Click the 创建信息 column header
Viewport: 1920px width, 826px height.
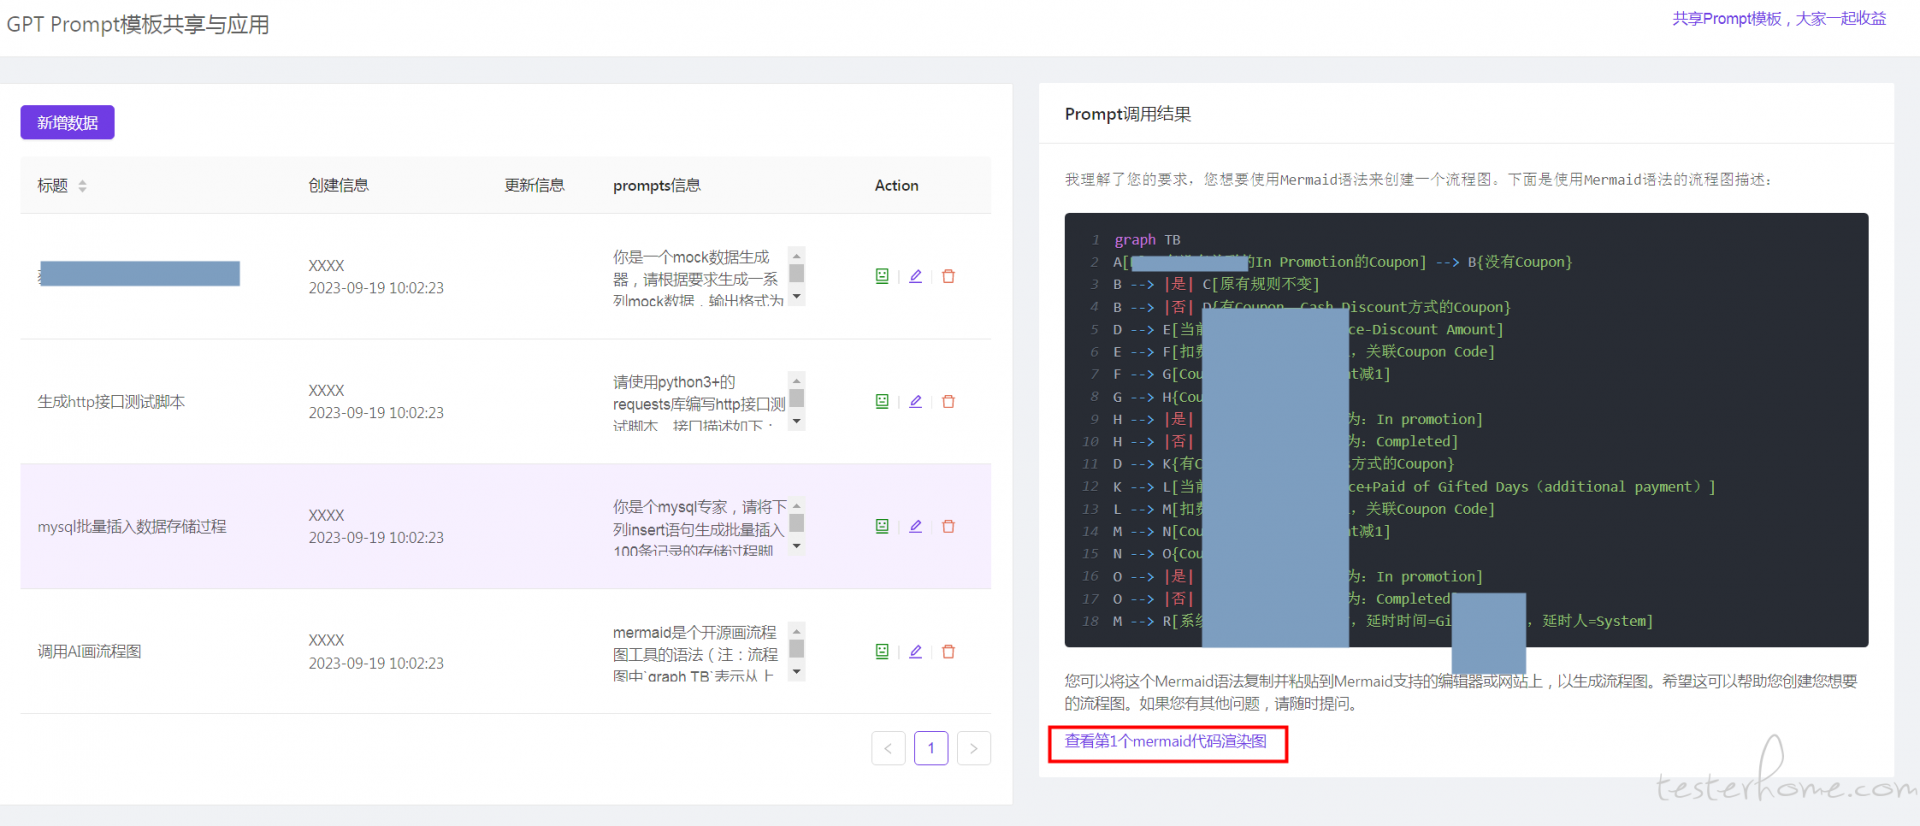point(338,185)
